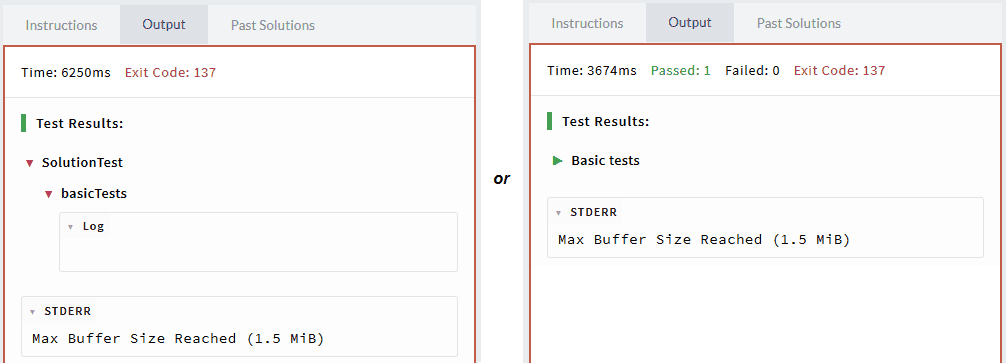The height and width of the screenshot is (363, 1006).
Task: Click the empty Log output box
Action: [259, 242]
